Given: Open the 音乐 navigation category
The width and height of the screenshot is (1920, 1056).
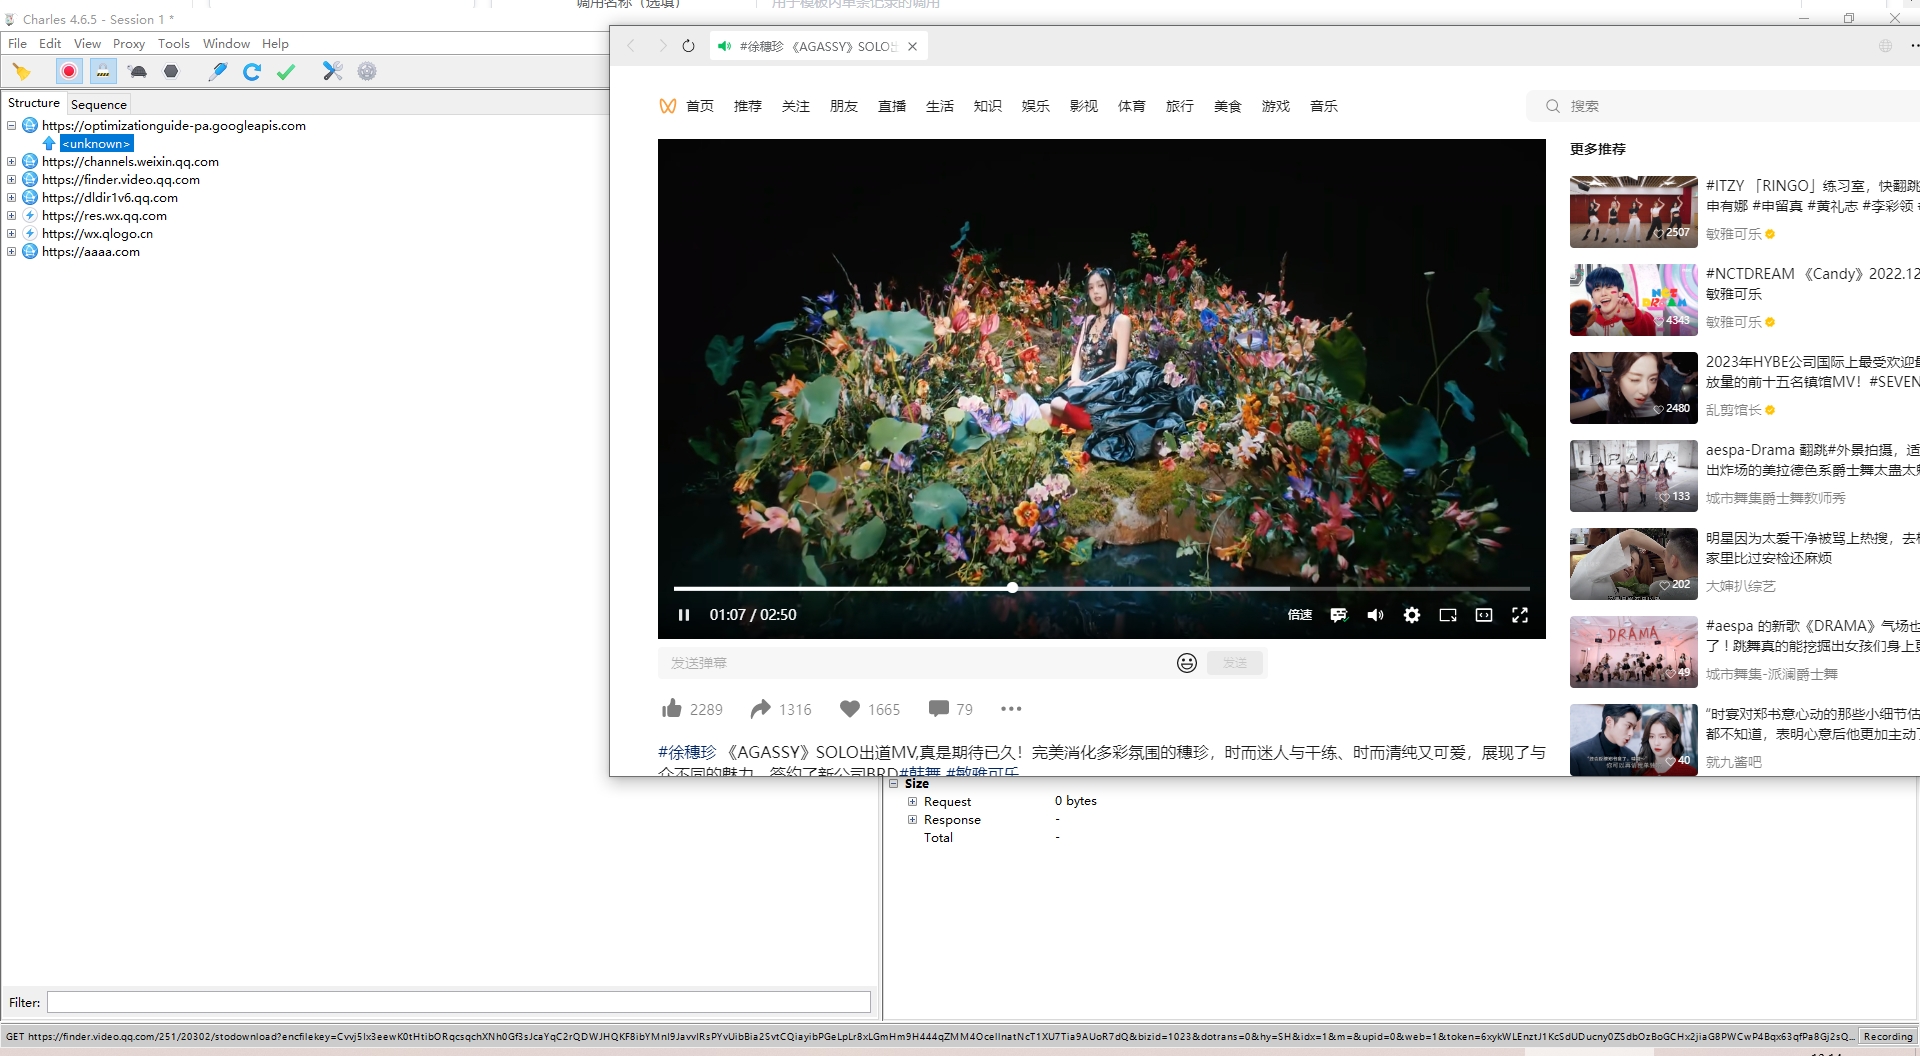Looking at the screenshot, I should point(1324,106).
